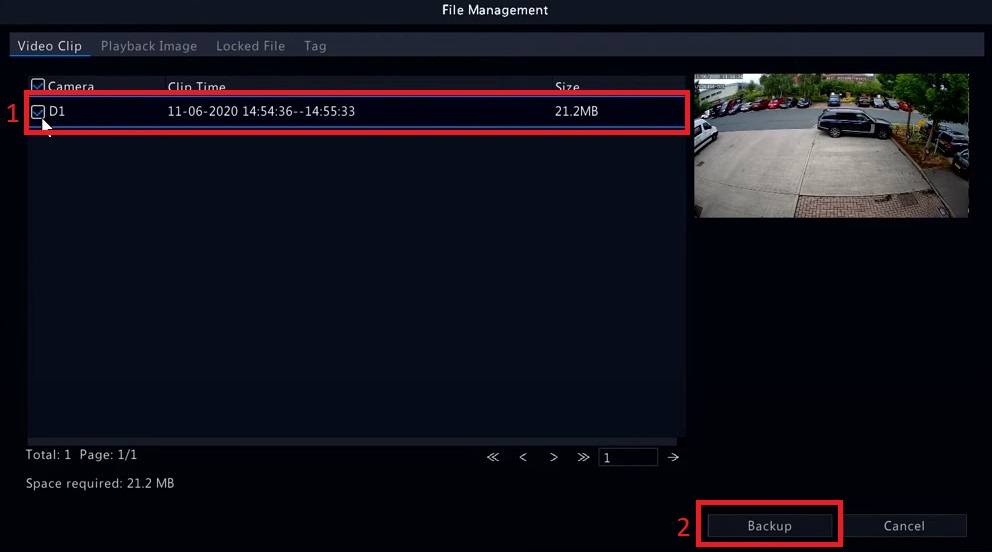Jump to the last page of results

tap(583, 457)
